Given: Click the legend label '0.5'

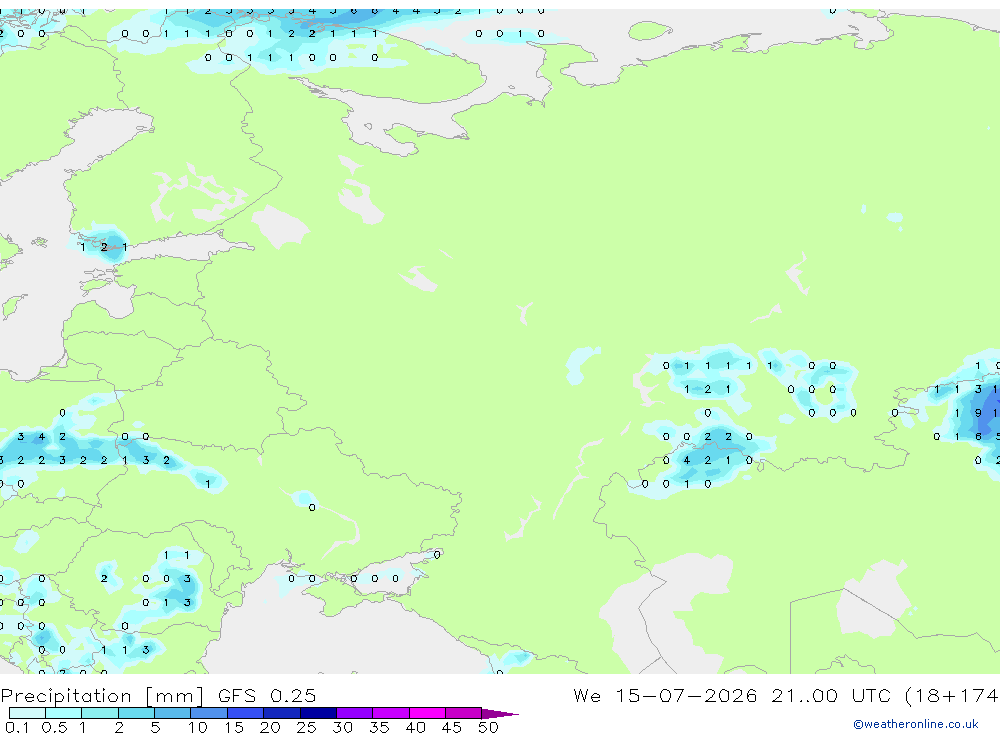Looking at the screenshot, I should pos(54,727).
